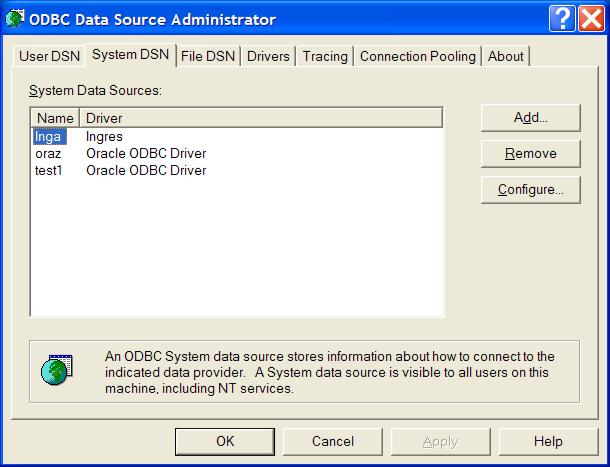The width and height of the screenshot is (610, 467).
Task: Go to the Drivers tab
Action: pos(268,56)
